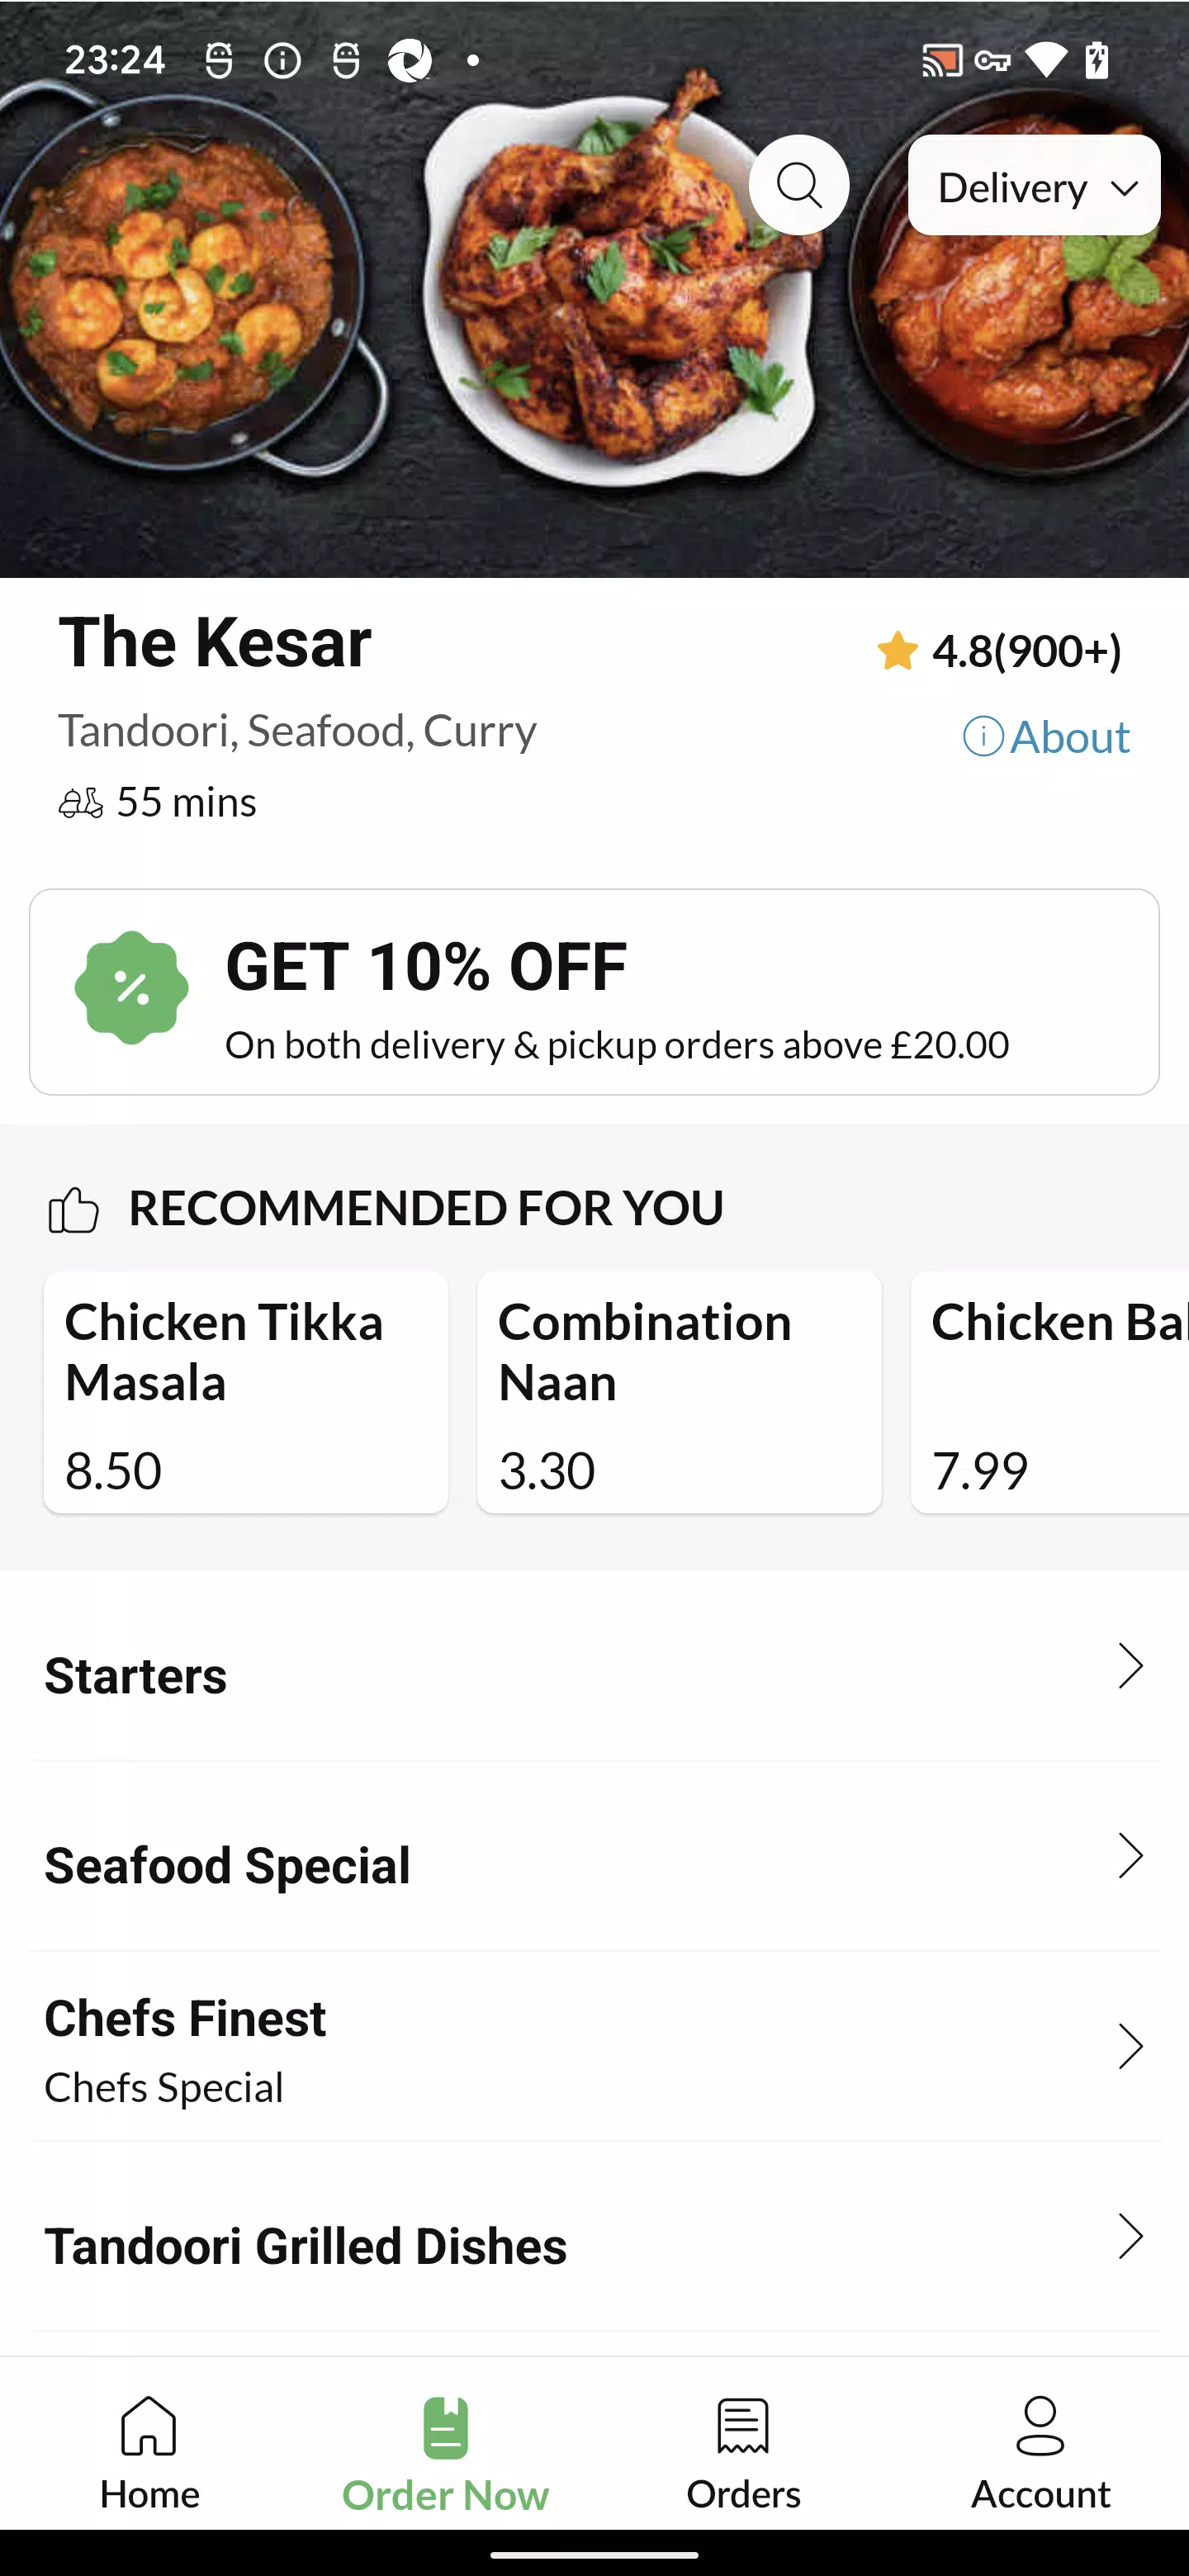Tap the delivery scooter icon
This screenshot has width=1189, height=2576.
[81, 803]
